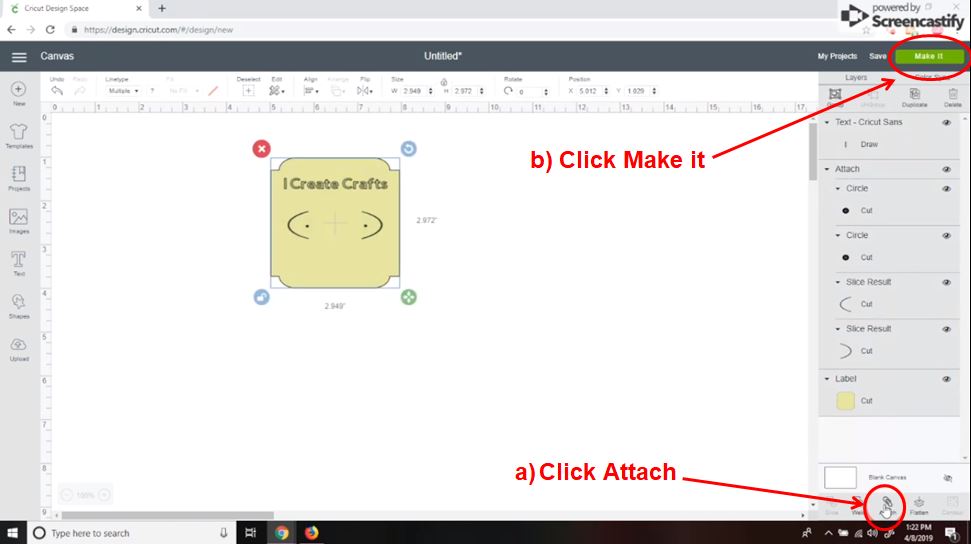Viewport: 971px width, 544px height.
Task: Open a new browser tab
Action: point(162,9)
